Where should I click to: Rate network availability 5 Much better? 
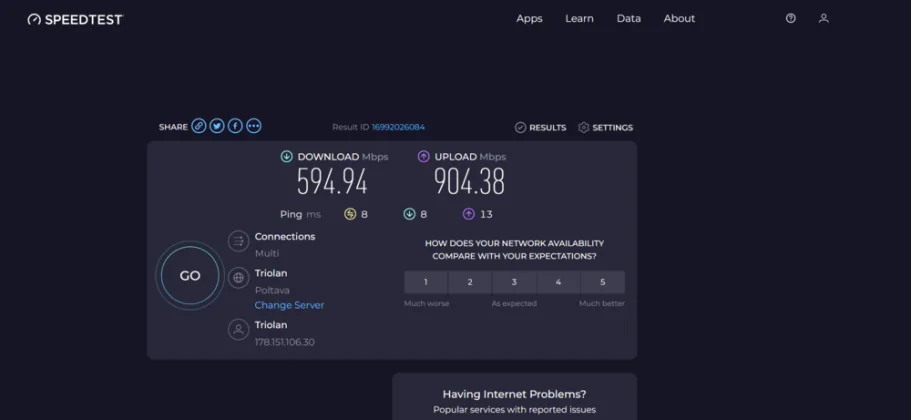tap(602, 282)
